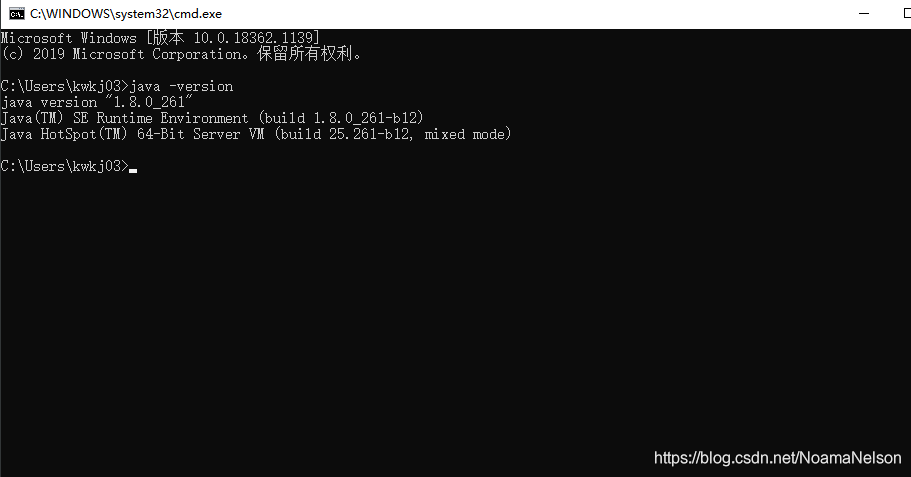Click the 2019 Microsoft Corporation copyright line
This screenshot has height=477, width=911.
[181, 54]
